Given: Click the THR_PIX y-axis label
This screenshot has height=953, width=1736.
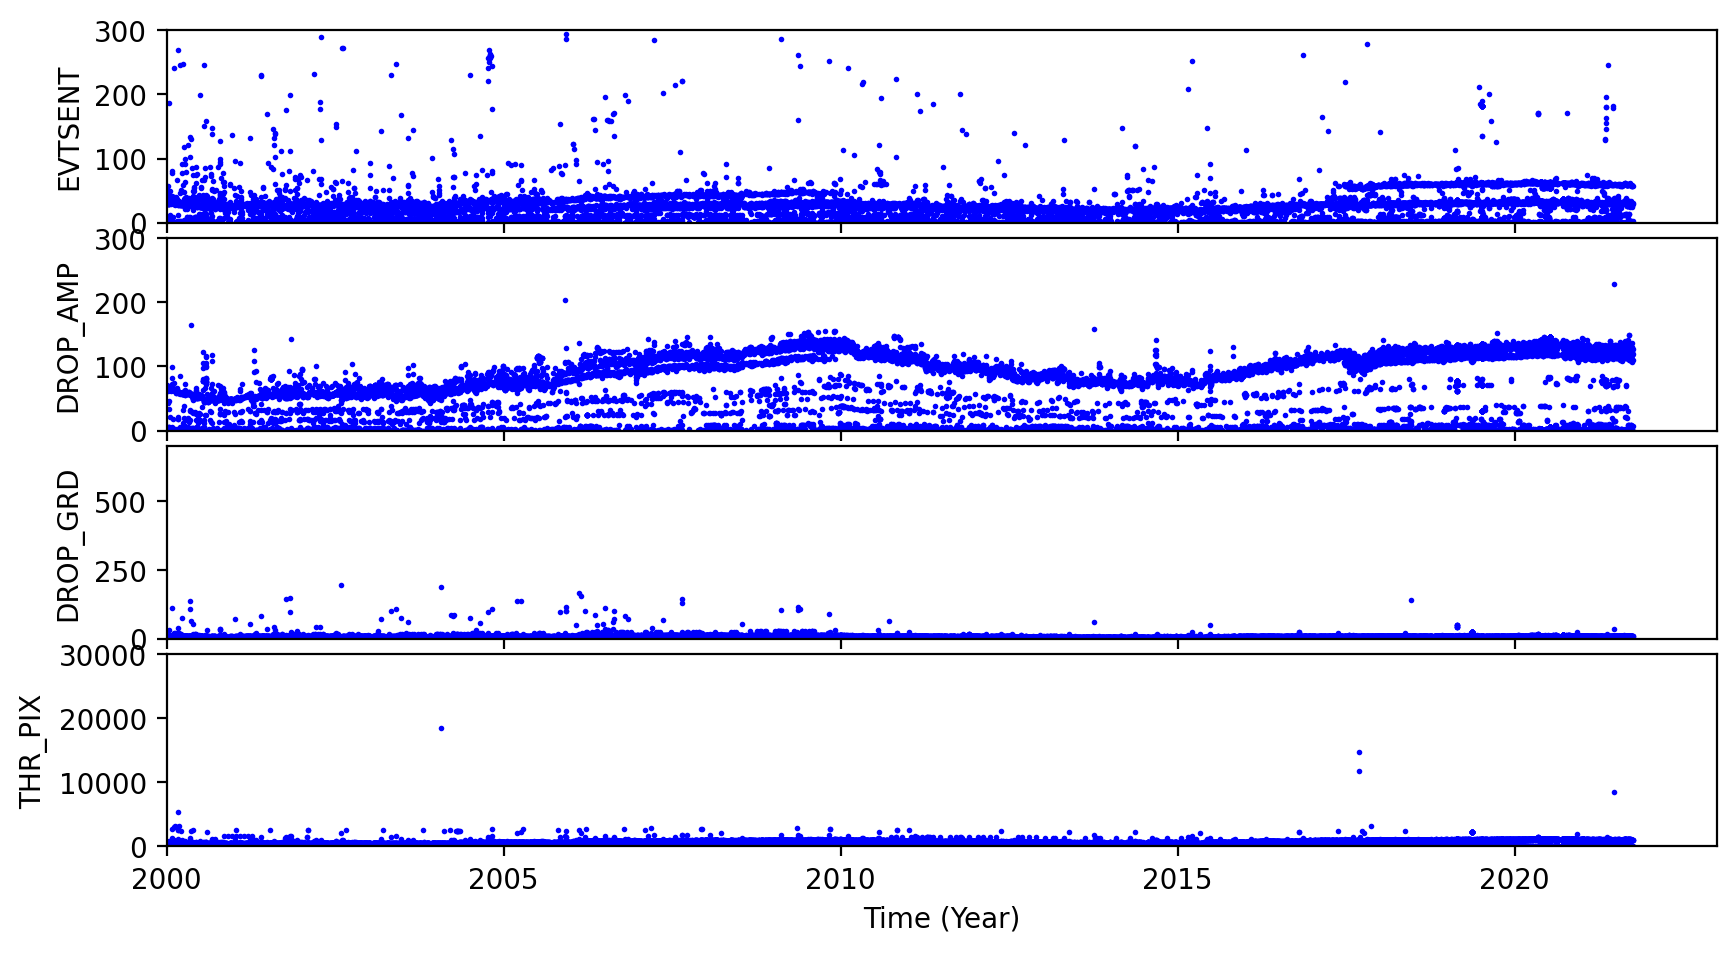Looking at the screenshot, I should (x=32, y=751).
